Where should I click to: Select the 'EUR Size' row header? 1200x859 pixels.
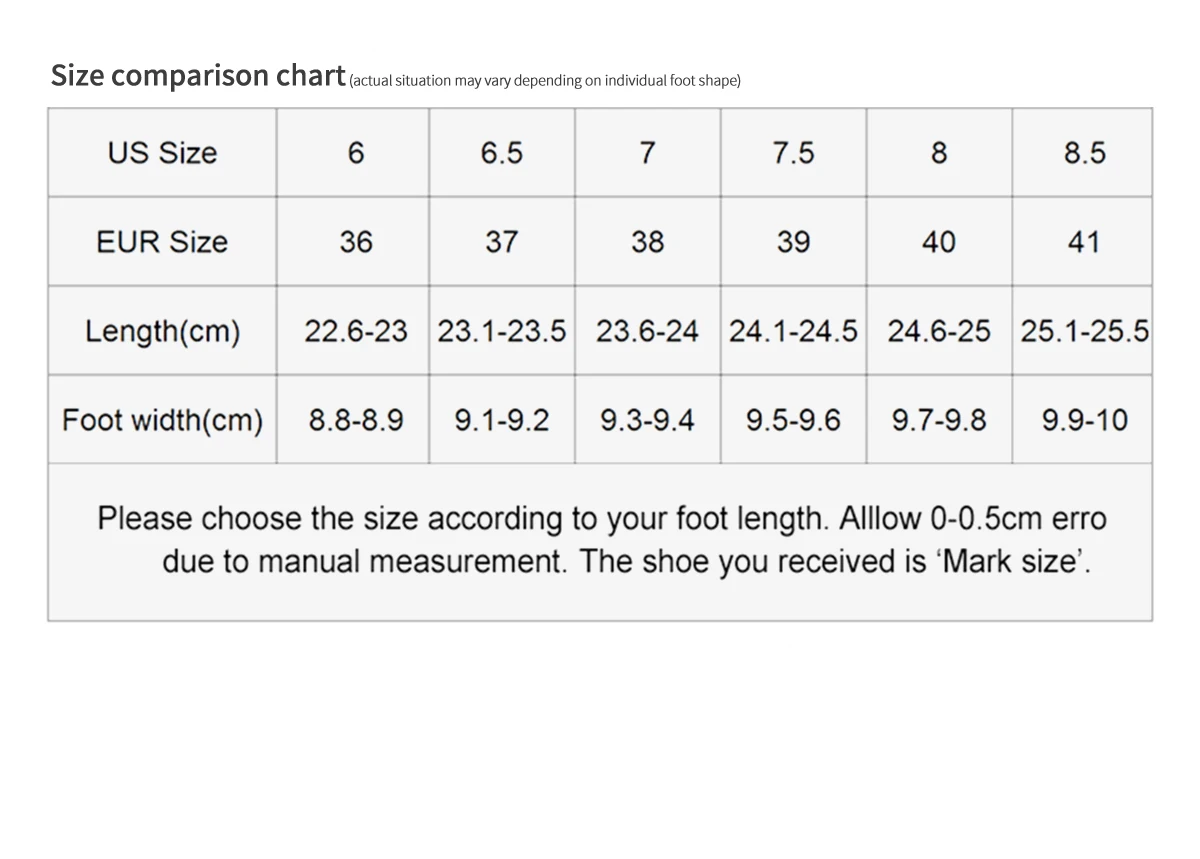162,241
